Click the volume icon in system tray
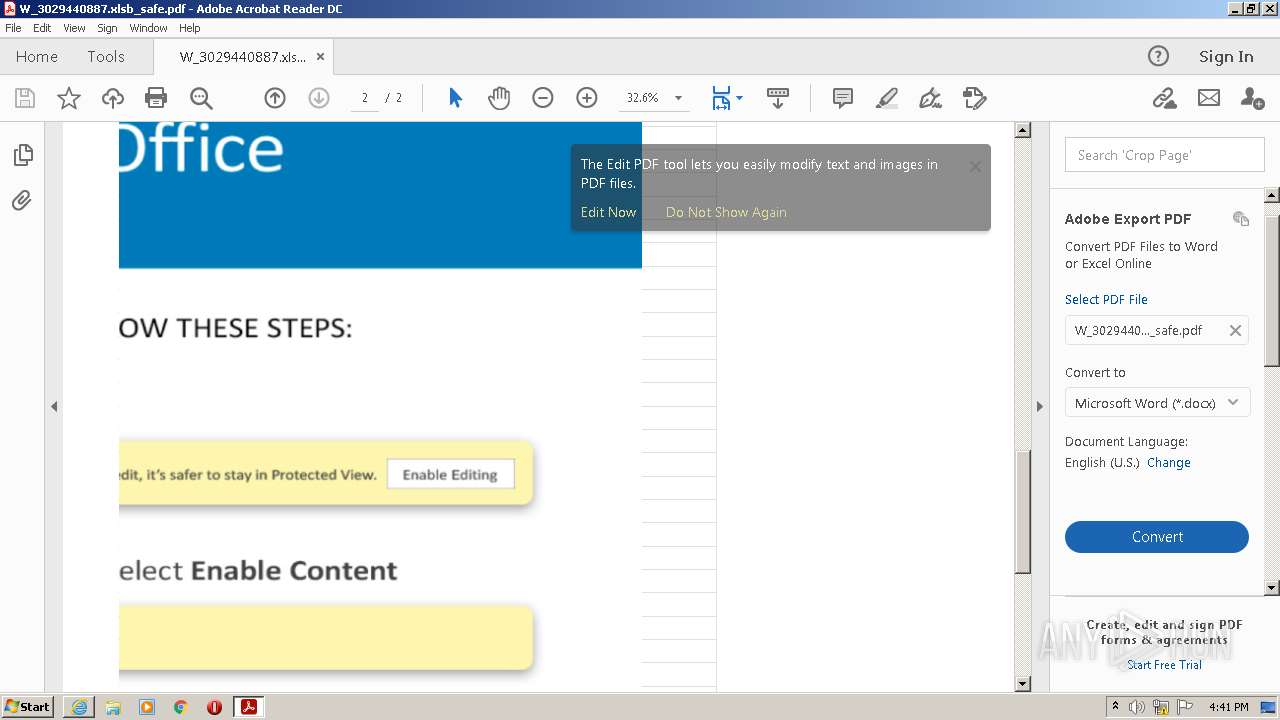The image size is (1280, 720). coord(1137,707)
